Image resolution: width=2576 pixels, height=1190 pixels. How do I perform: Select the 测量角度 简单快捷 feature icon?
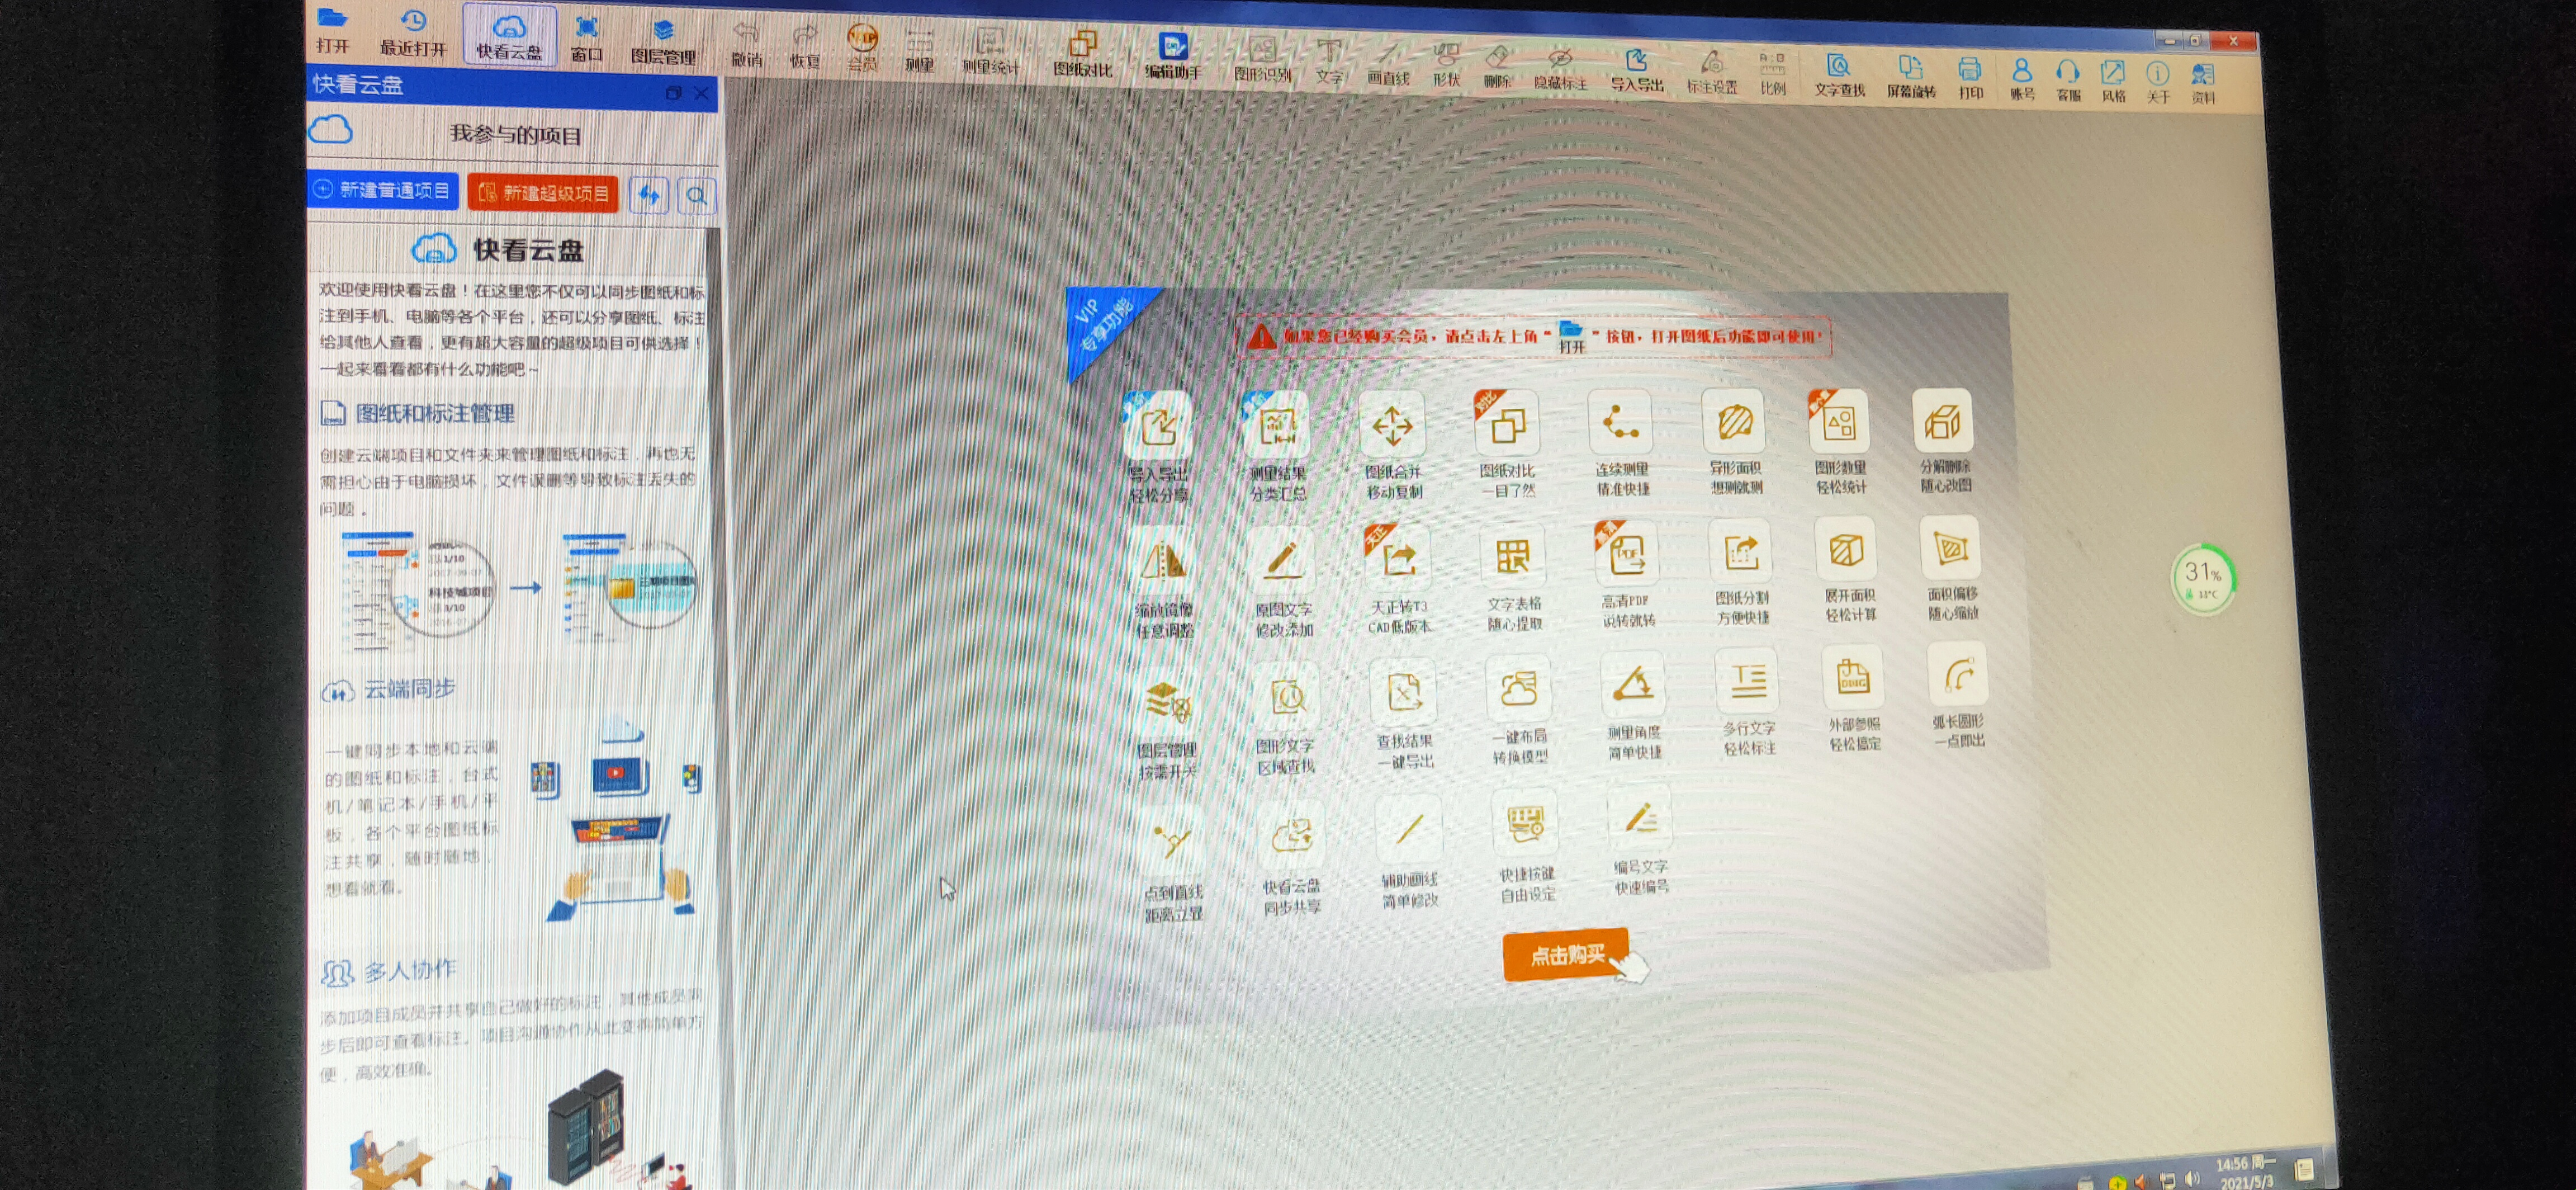tap(1632, 684)
